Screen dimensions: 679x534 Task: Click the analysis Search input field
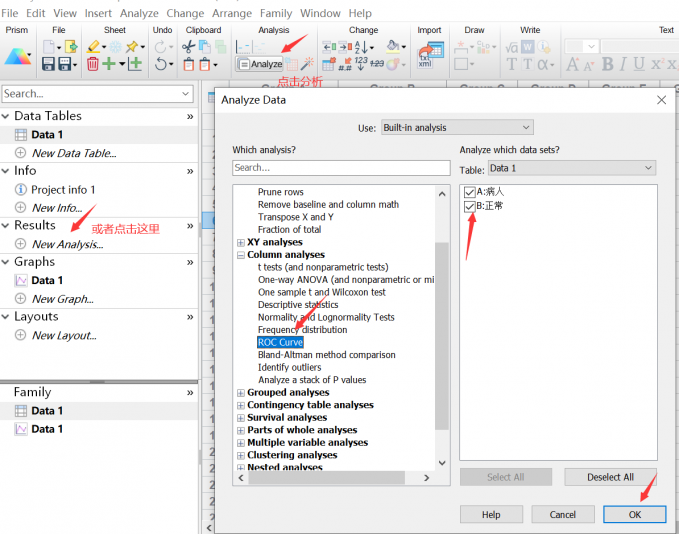(x=341, y=168)
